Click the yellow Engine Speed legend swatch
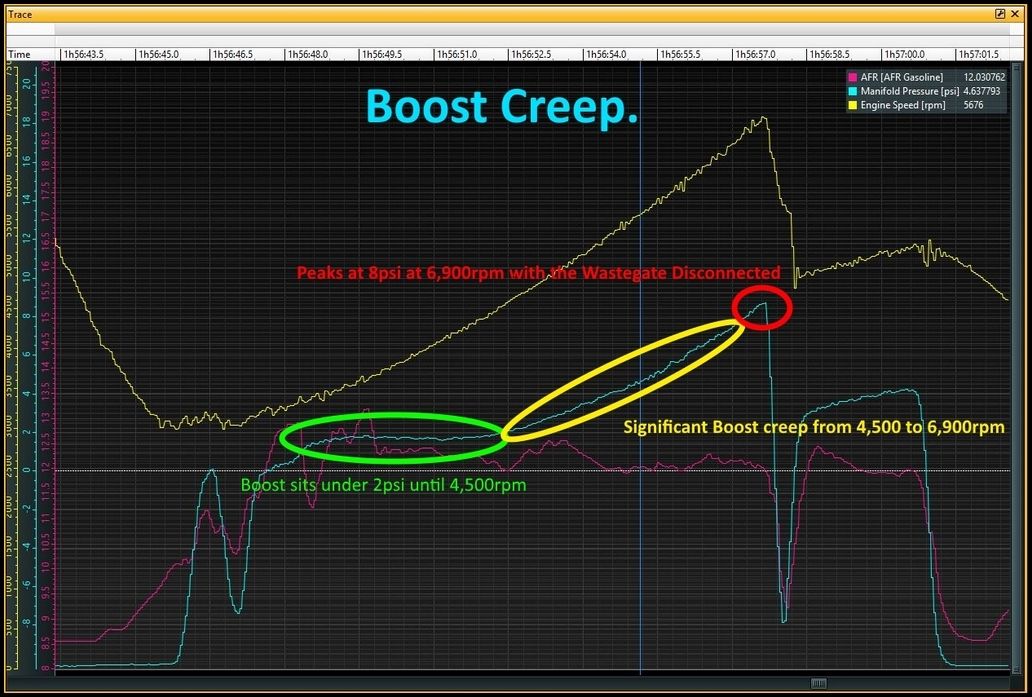This screenshot has height=697, width=1032. click(852, 105)
